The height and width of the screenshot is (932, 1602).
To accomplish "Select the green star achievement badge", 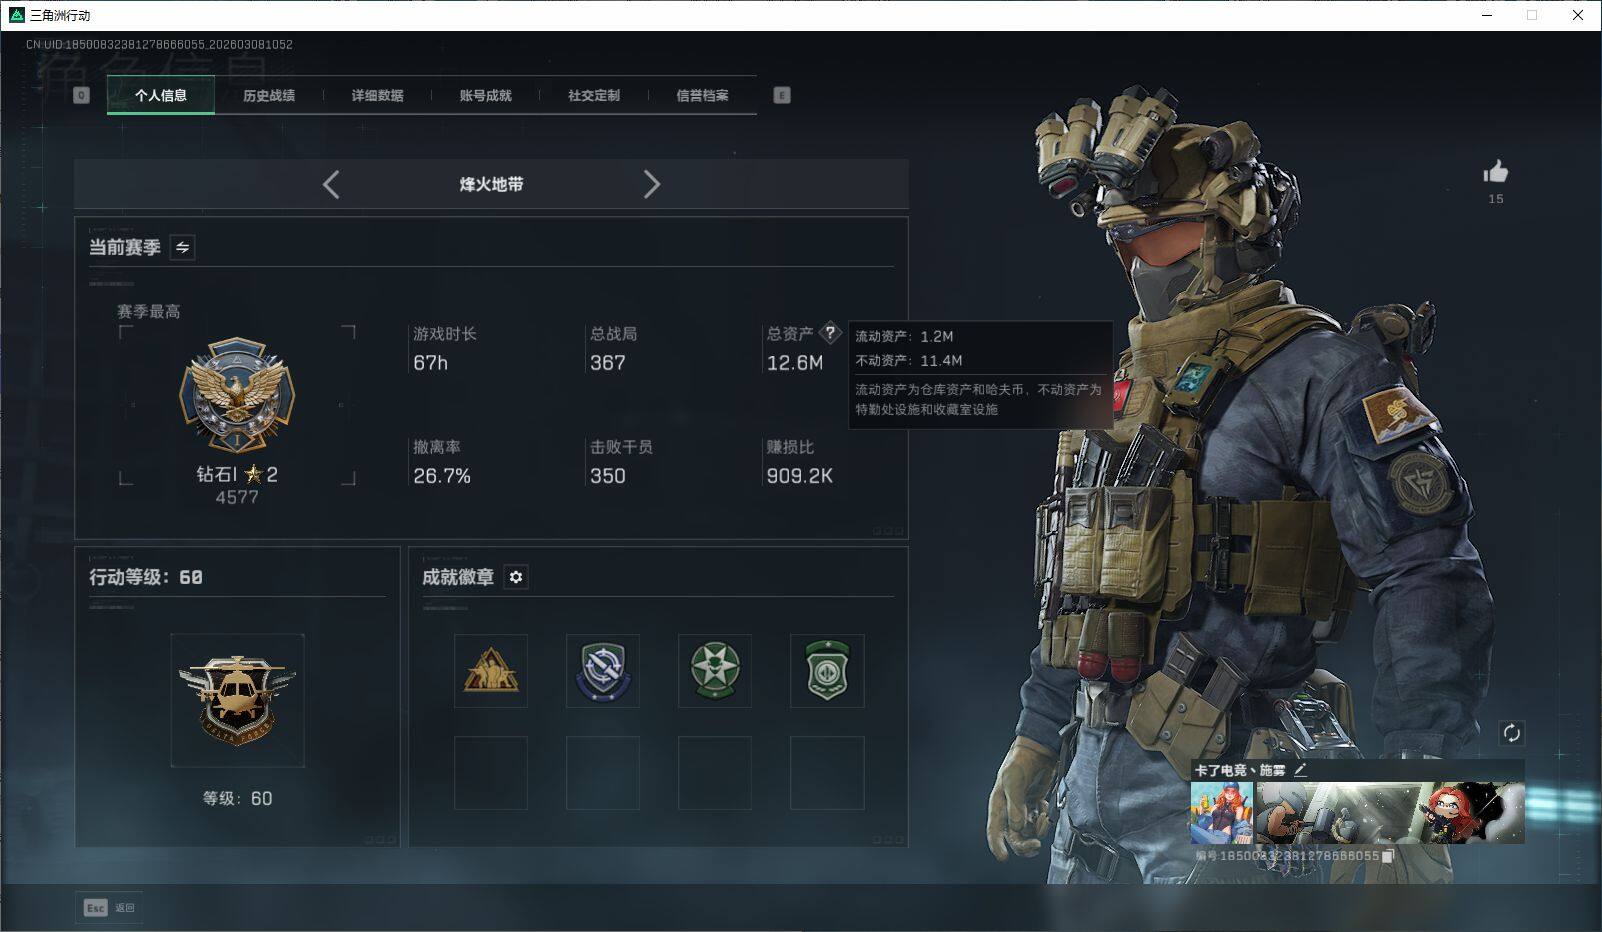I will [x=715, y=671].
